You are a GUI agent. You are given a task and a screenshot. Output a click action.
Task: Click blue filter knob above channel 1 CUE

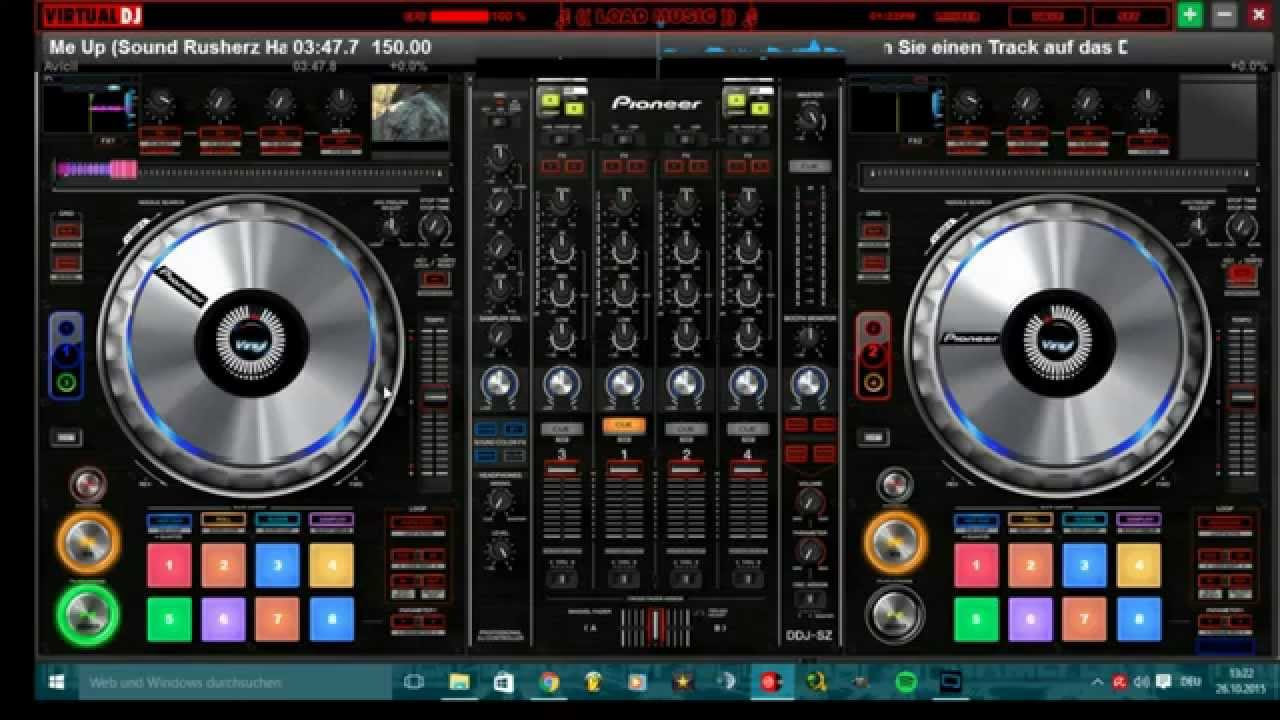[x=623, y=382]
